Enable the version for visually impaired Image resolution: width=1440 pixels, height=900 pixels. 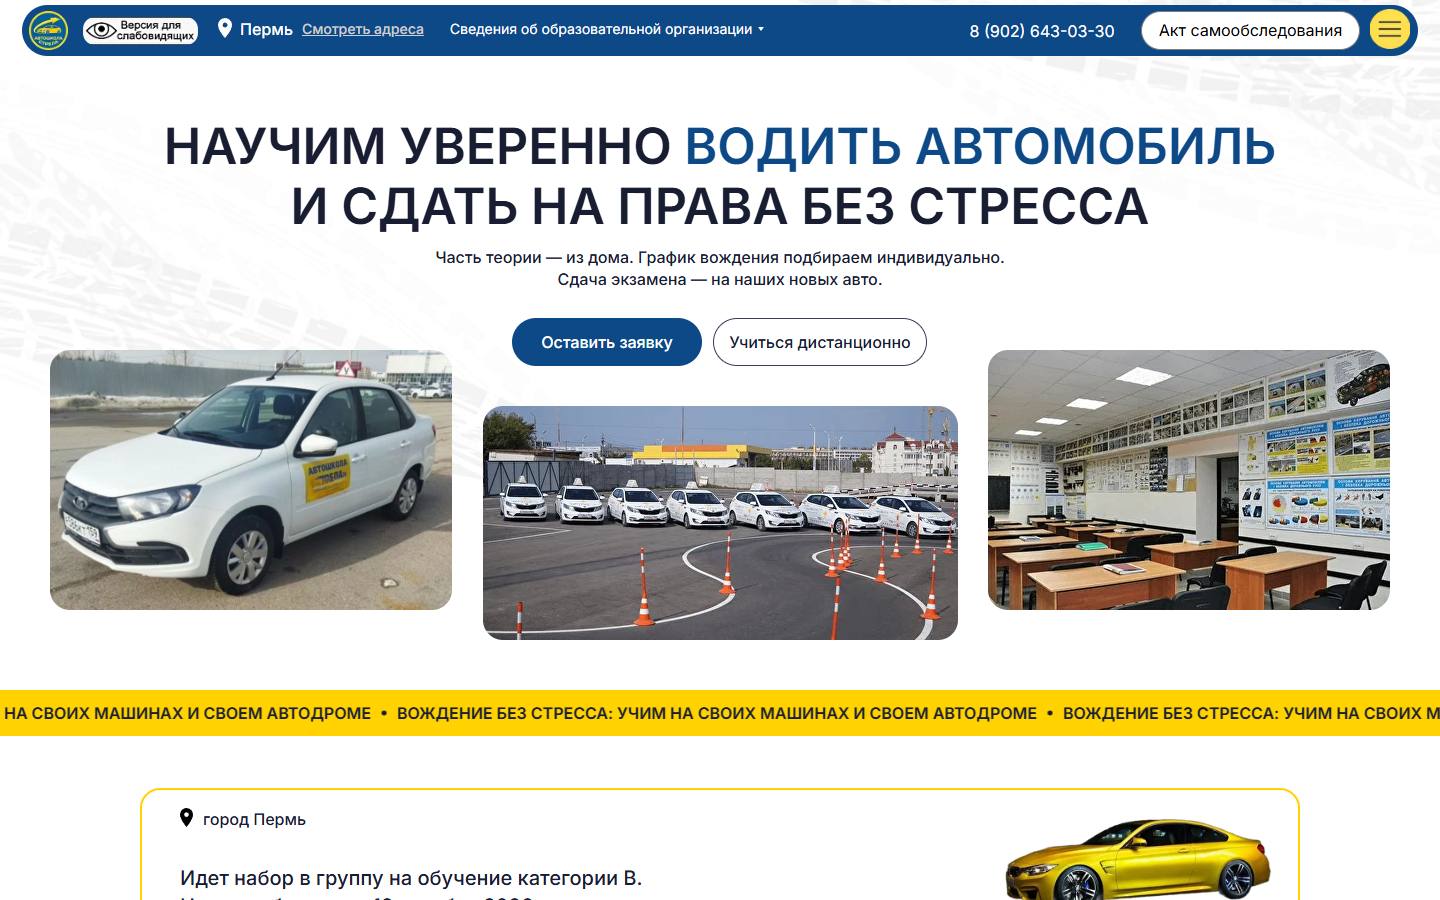pos(140,31)
